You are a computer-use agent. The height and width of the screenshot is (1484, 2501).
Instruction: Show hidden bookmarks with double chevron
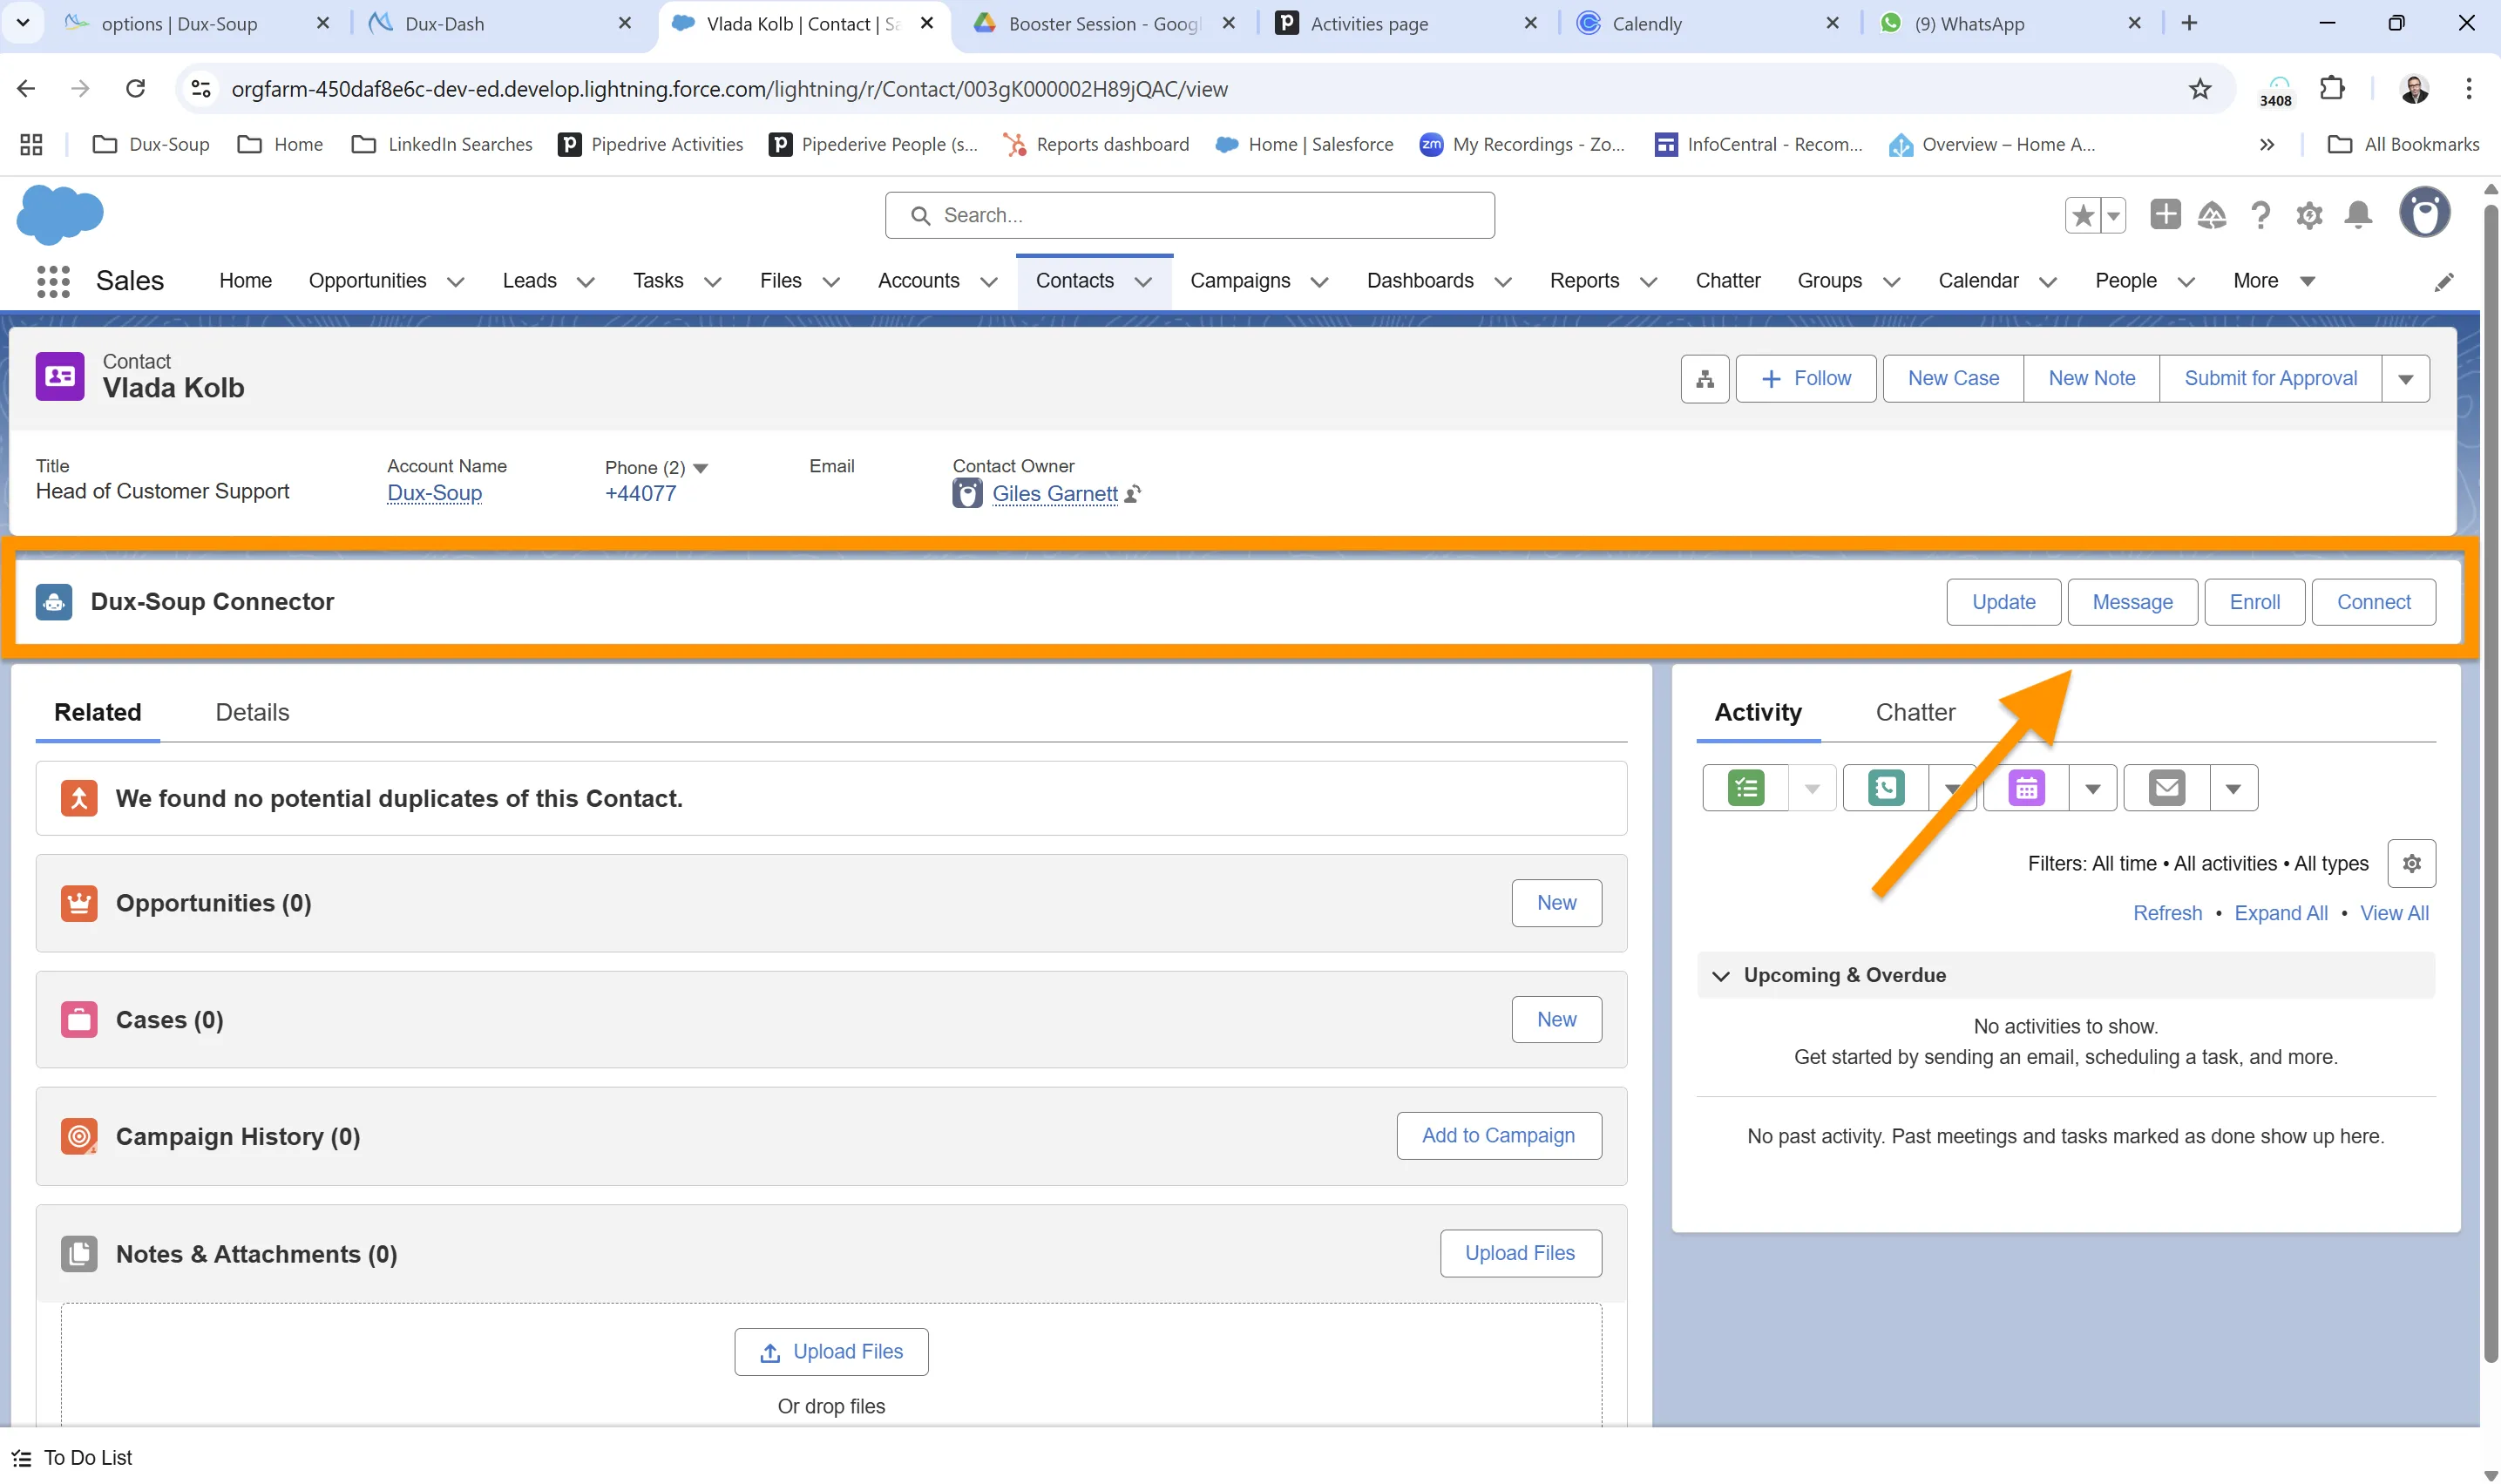point(2266,145)
